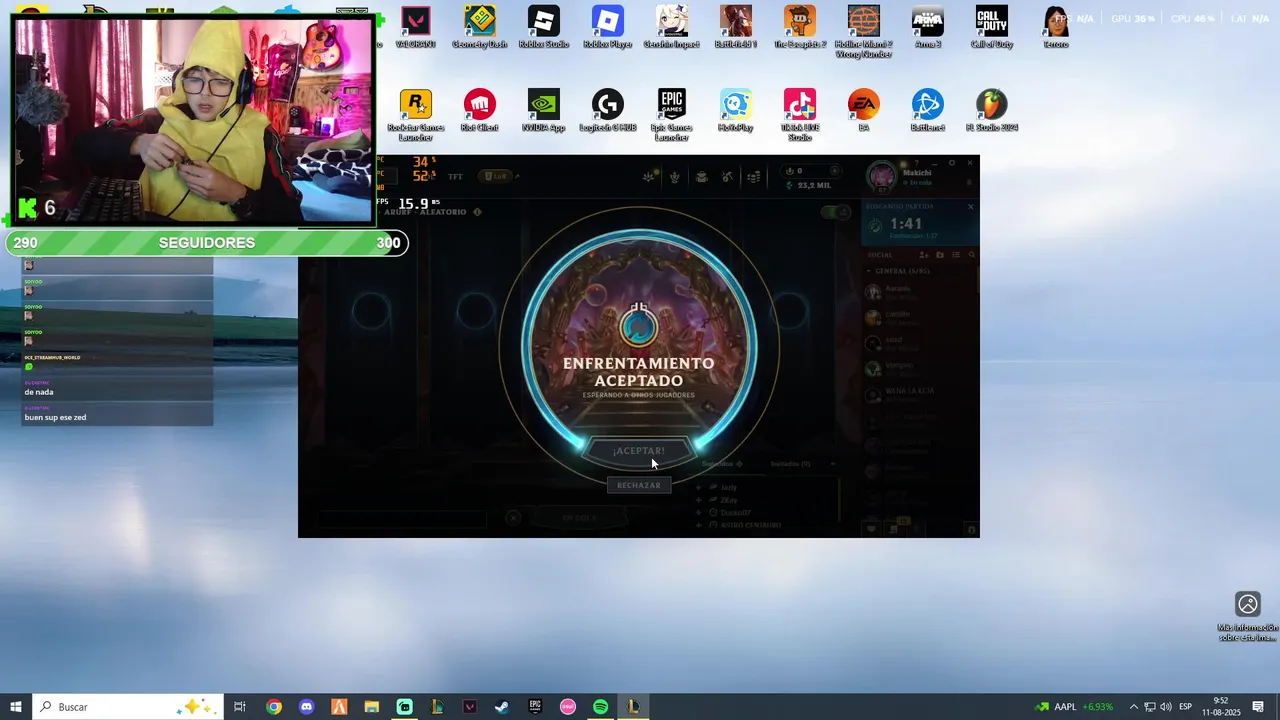
Task: Open the store coins icon in League client
Action: point(754,177)
